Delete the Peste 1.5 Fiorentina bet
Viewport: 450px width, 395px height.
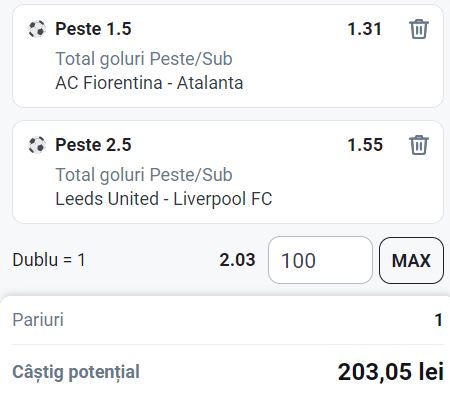tap(419, 29)
